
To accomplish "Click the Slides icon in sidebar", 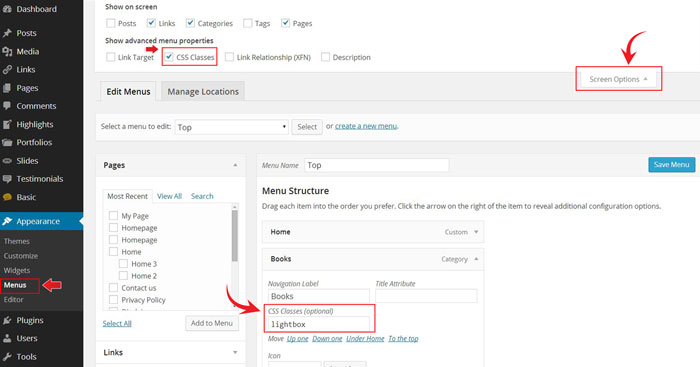I will 7,161.
